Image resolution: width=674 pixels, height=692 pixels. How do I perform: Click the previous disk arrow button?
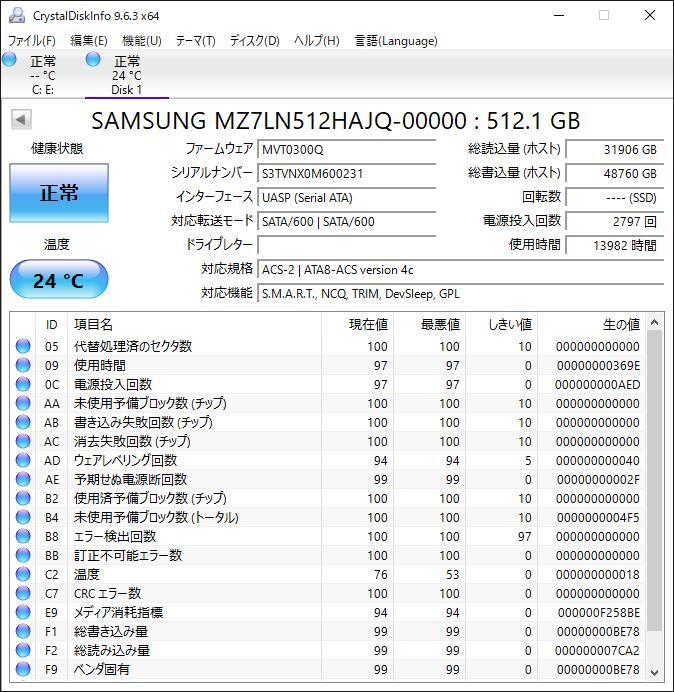tap(21, 119)
